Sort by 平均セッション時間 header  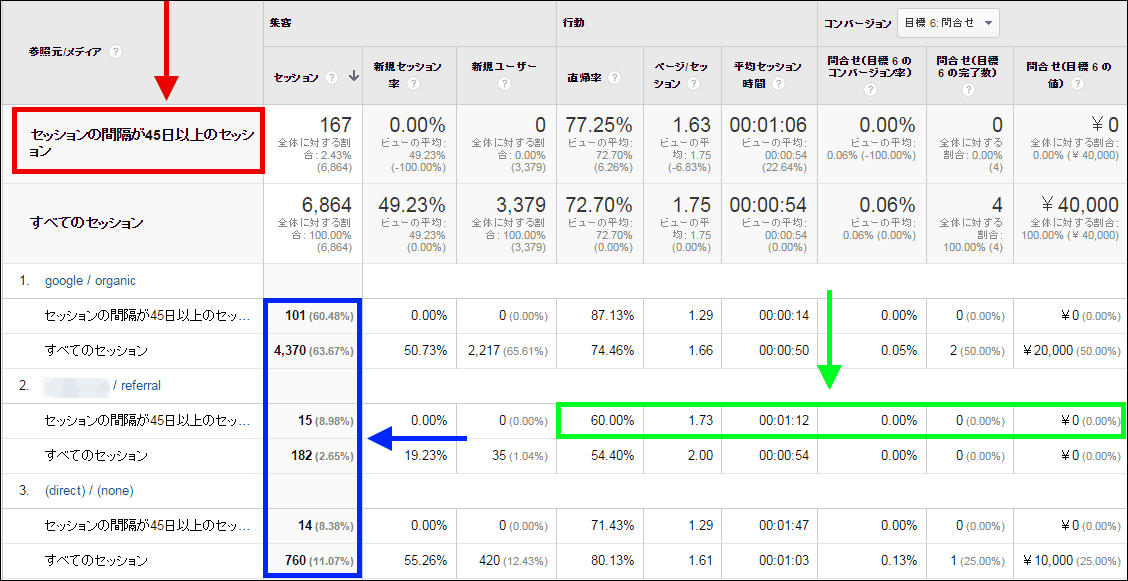(x=767, y=67)
